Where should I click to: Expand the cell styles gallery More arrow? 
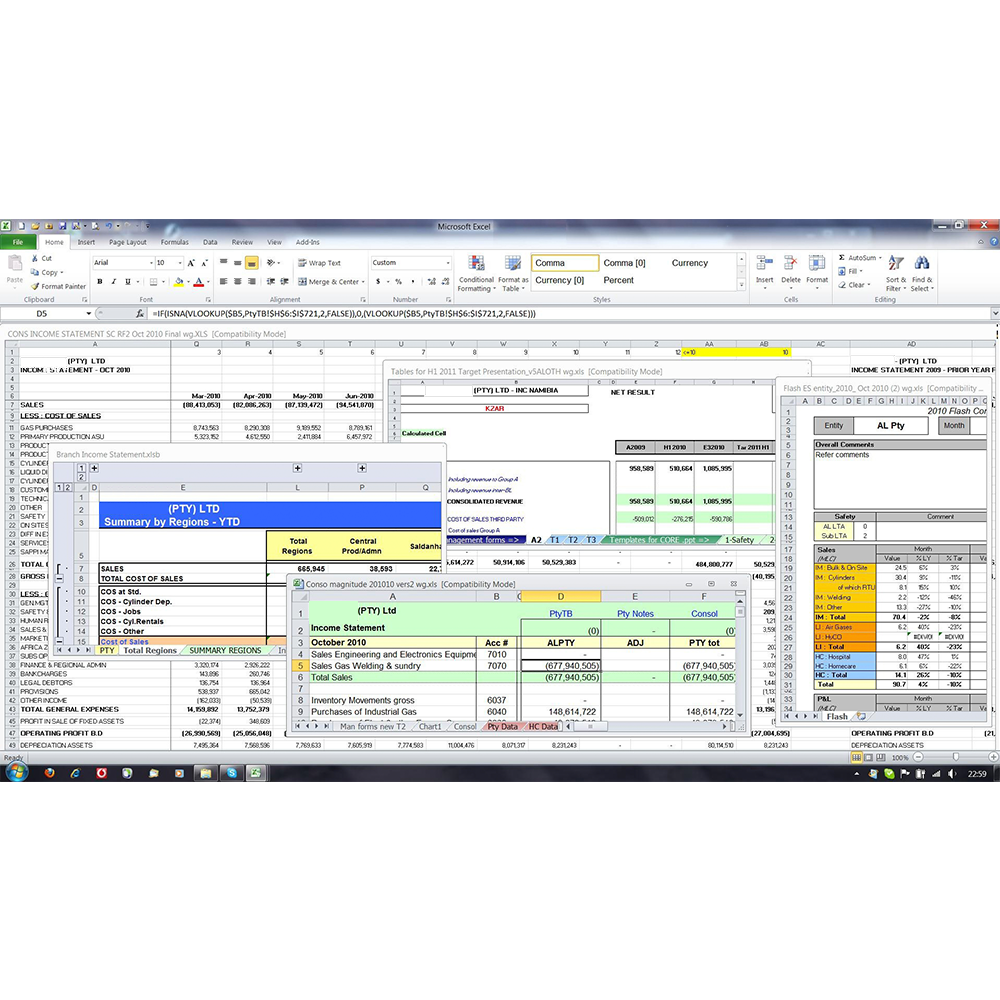(x=741, y=285)
